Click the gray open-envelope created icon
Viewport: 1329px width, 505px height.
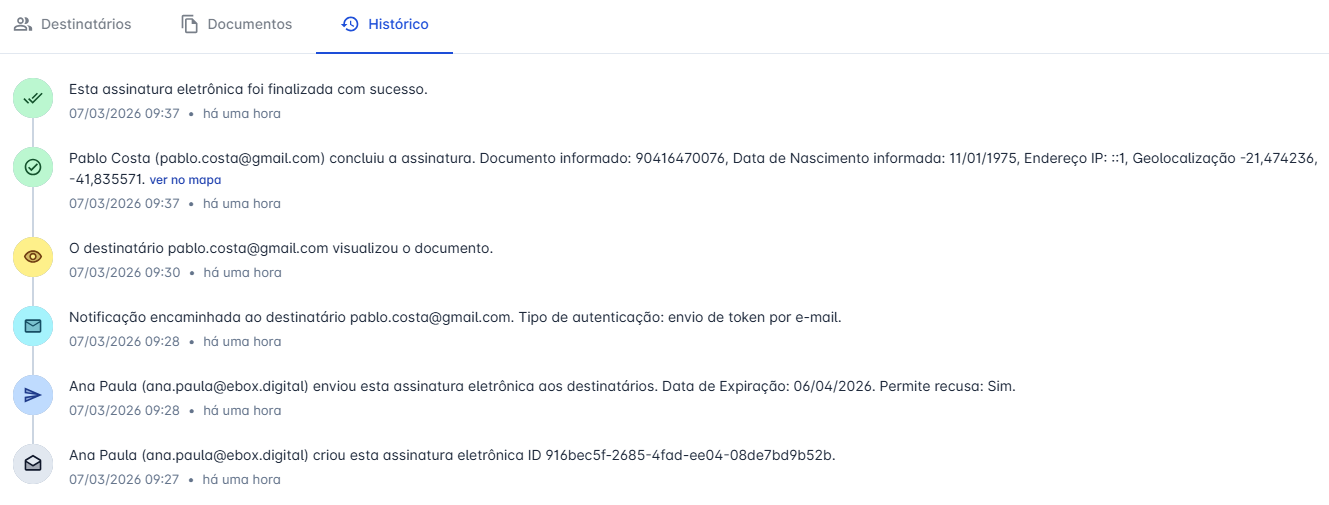click(x=33, y=464)
